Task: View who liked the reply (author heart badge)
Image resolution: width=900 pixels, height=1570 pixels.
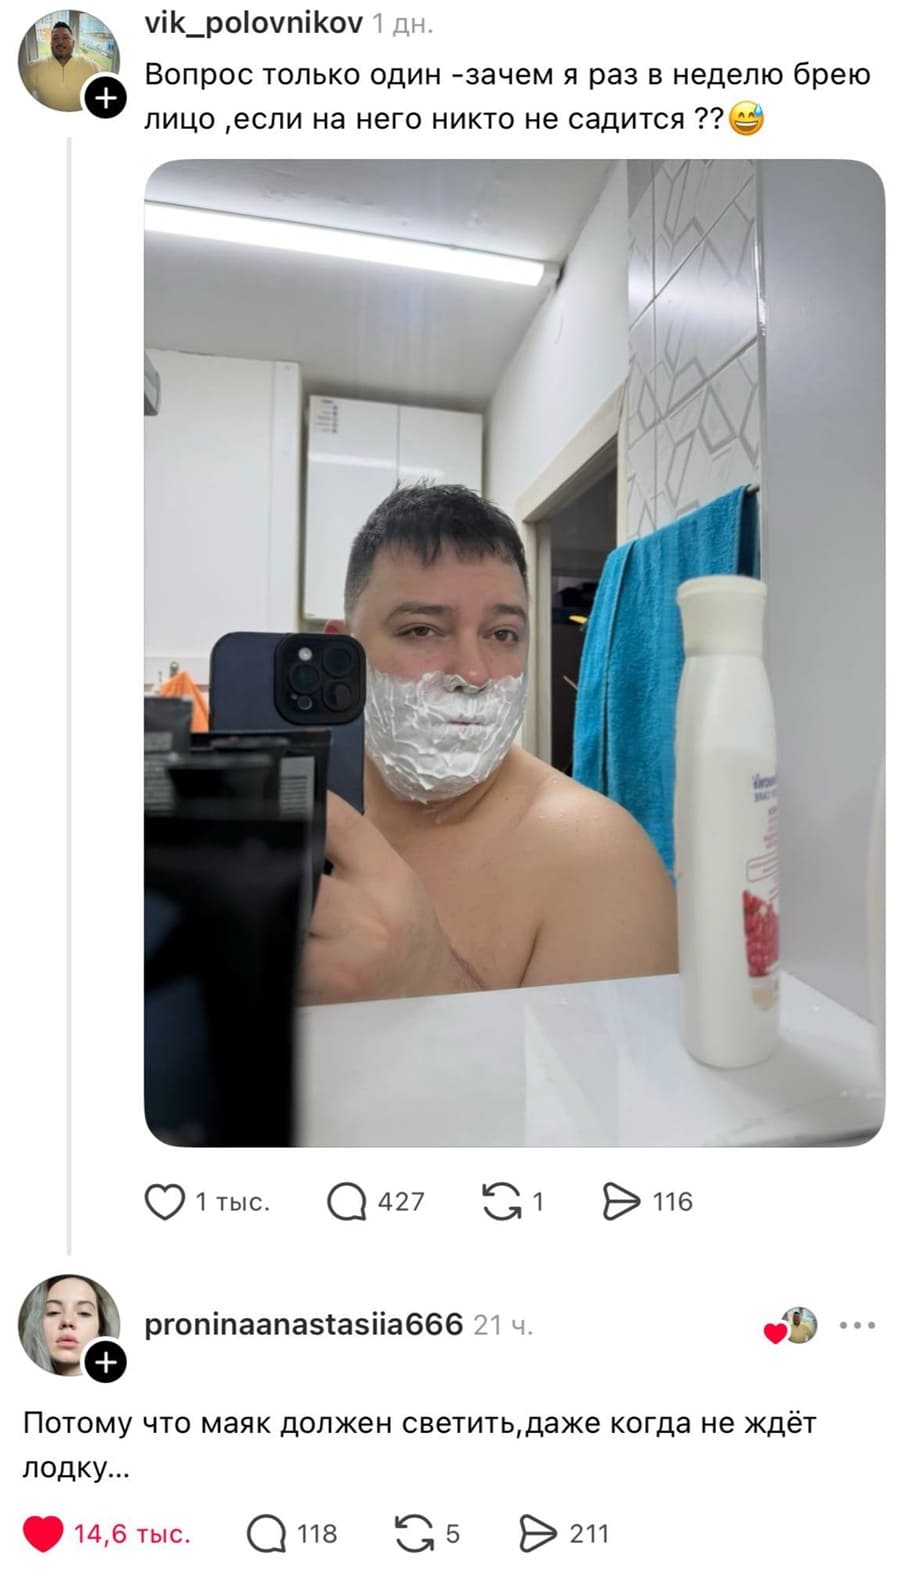Action: point(791,1326)
